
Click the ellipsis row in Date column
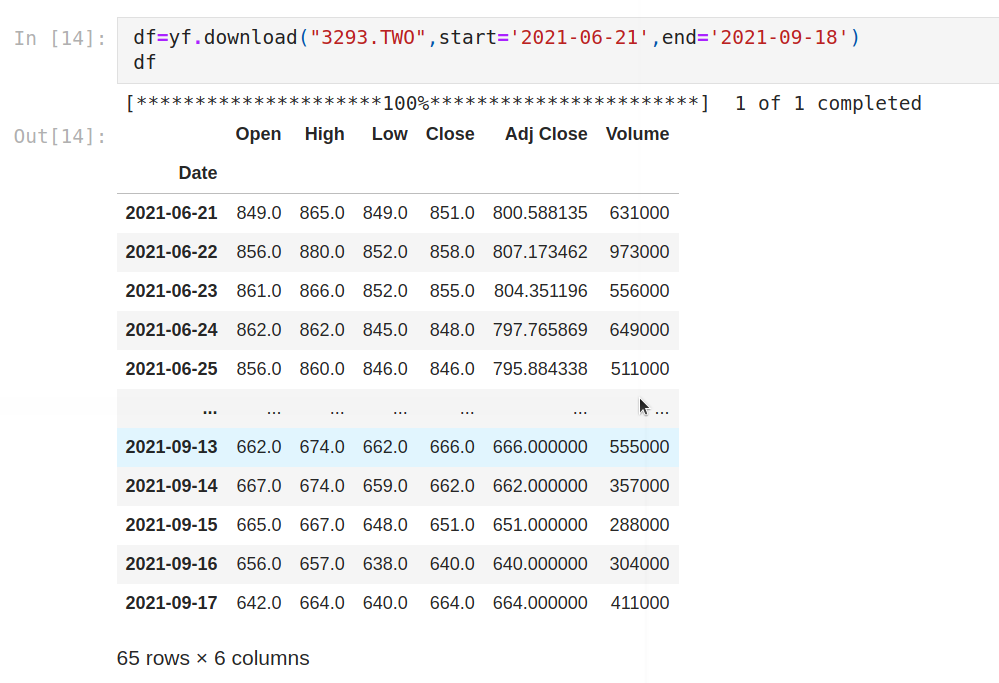click(x=210, y=410)
